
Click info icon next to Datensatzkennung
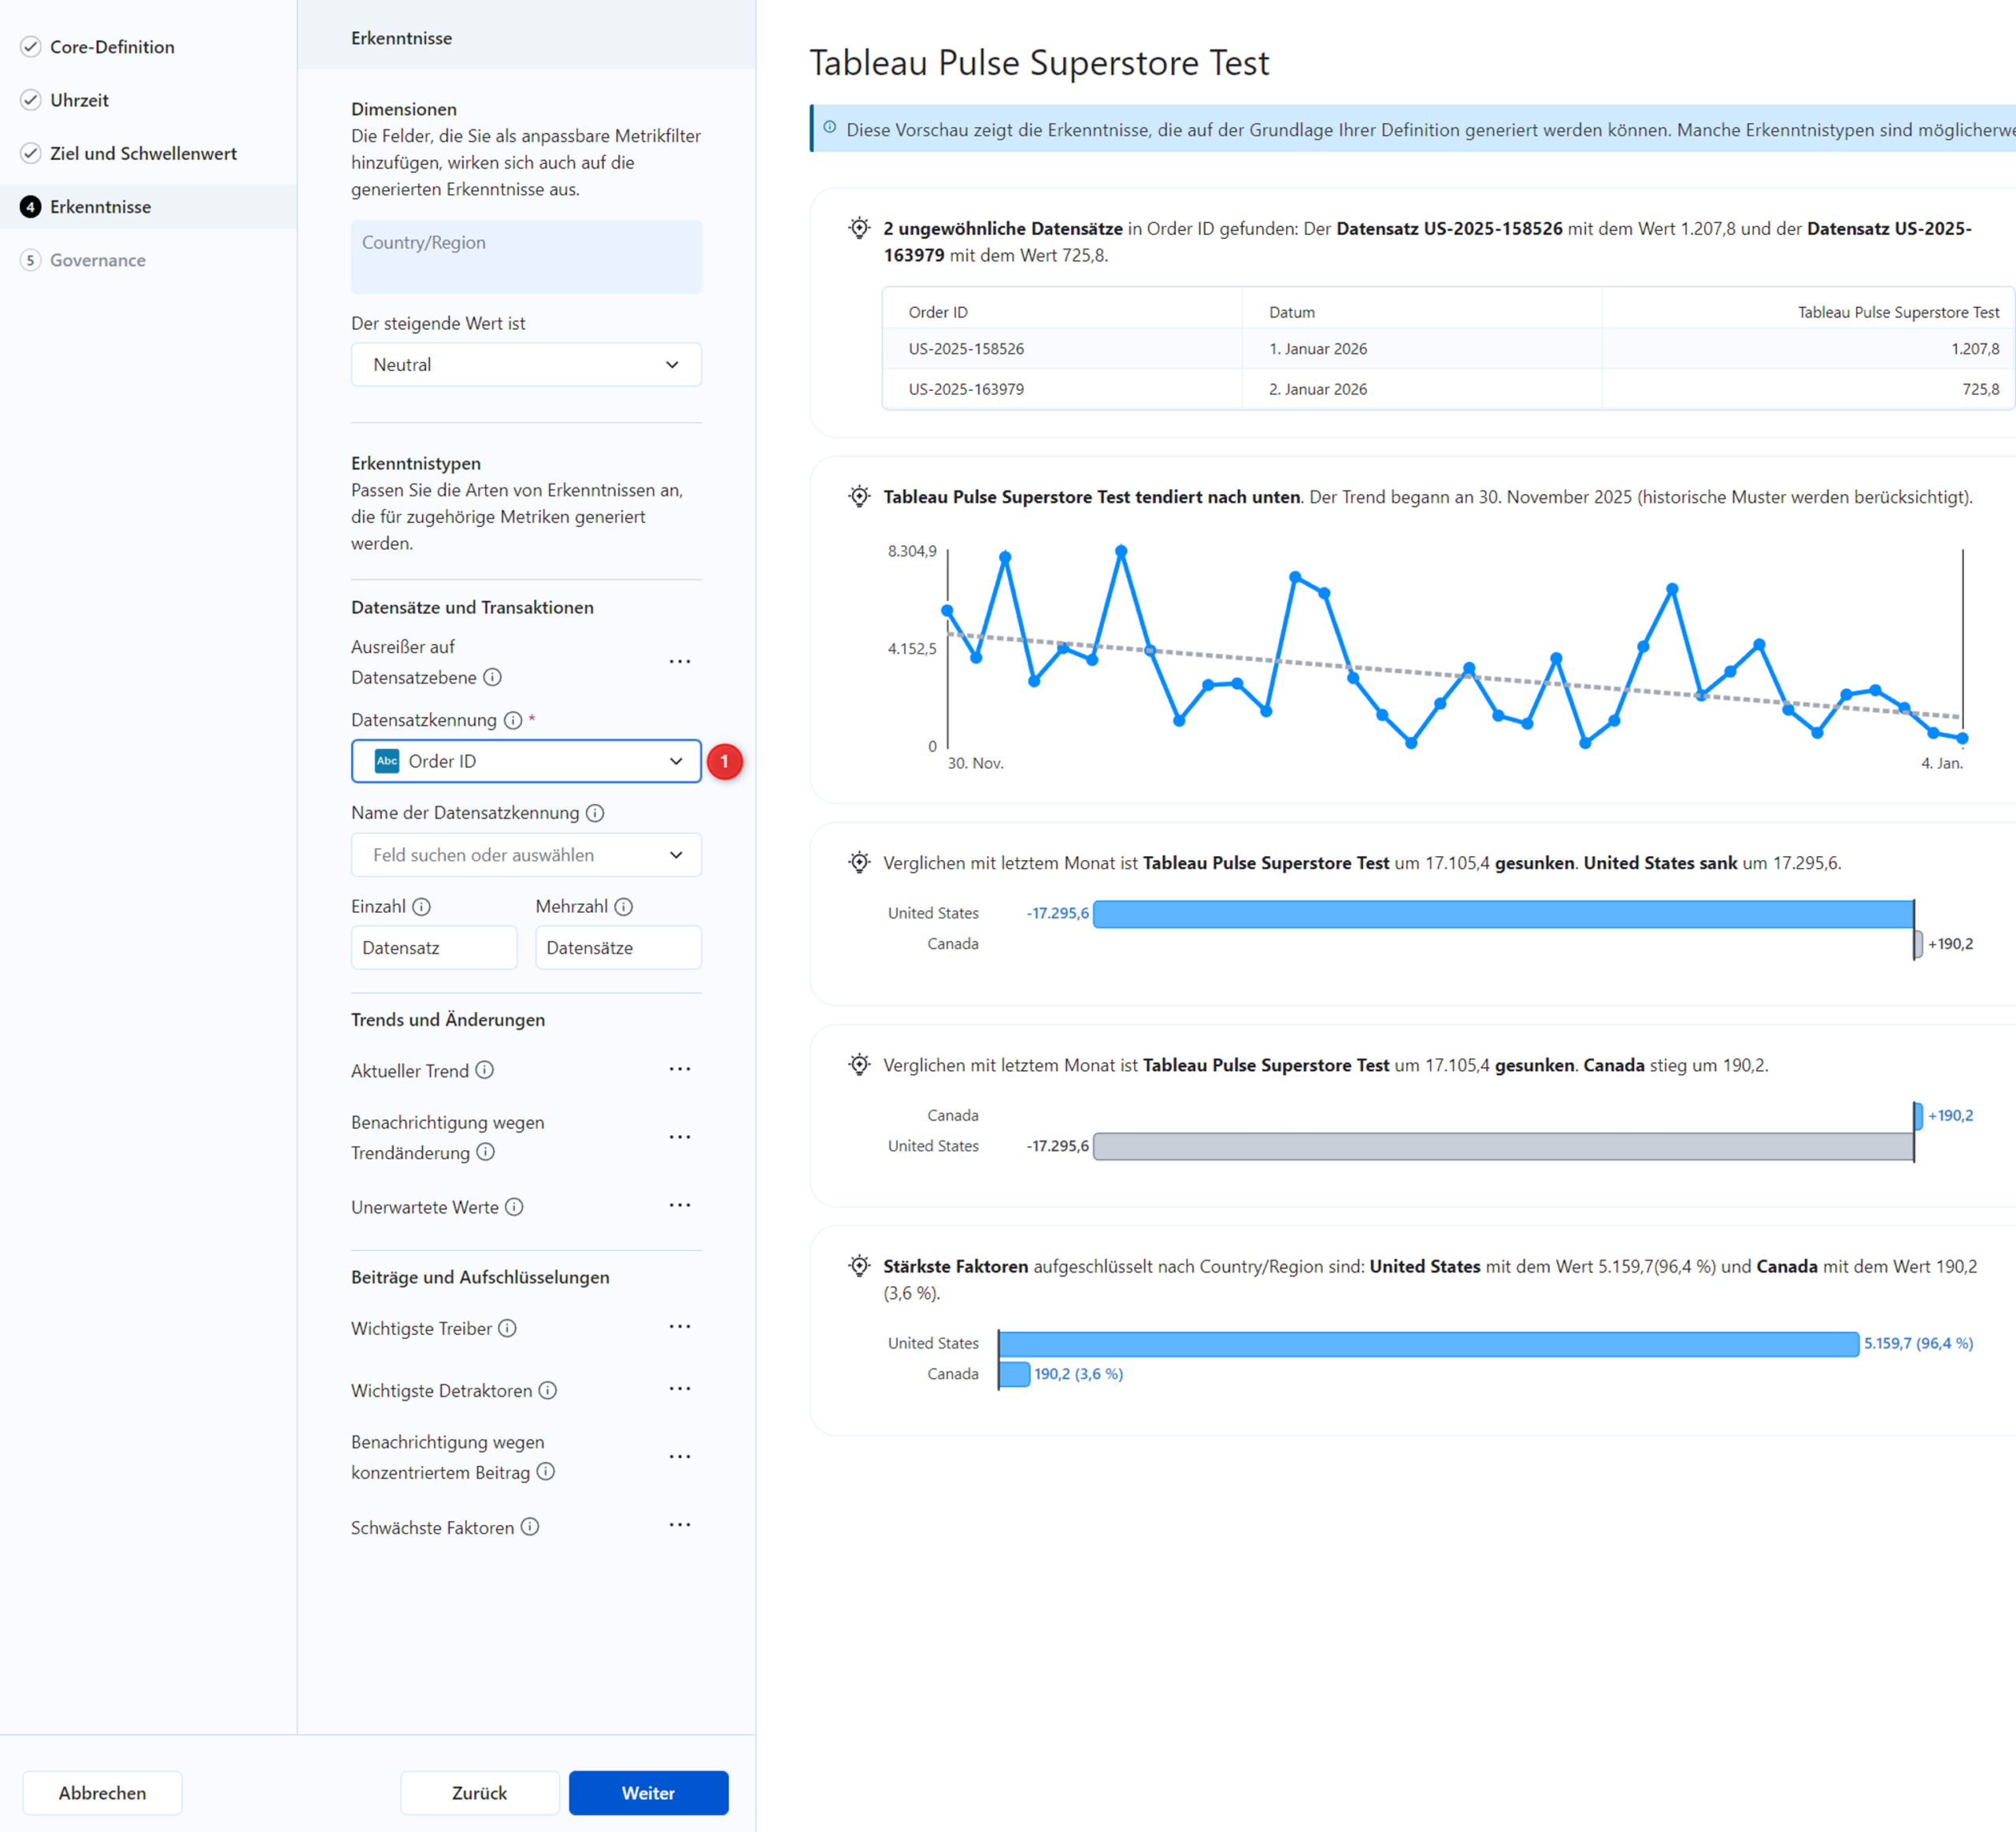click(x=513, y=720)
